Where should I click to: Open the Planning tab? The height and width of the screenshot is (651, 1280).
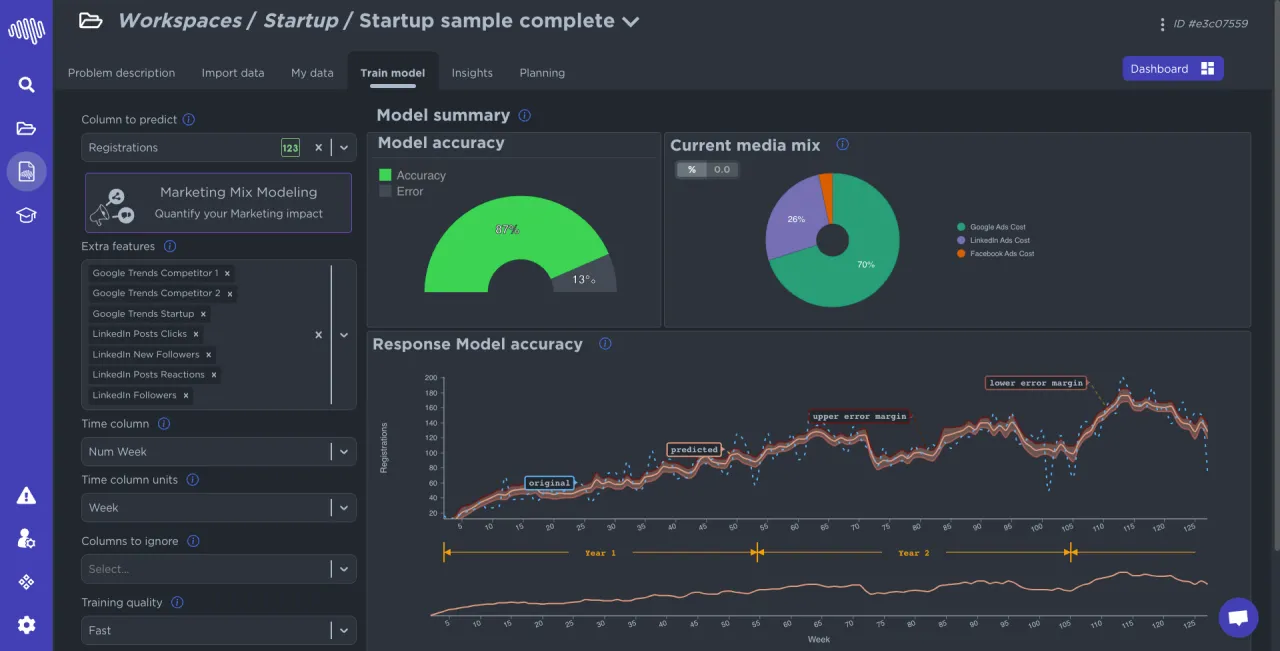[x=541, y=72]
